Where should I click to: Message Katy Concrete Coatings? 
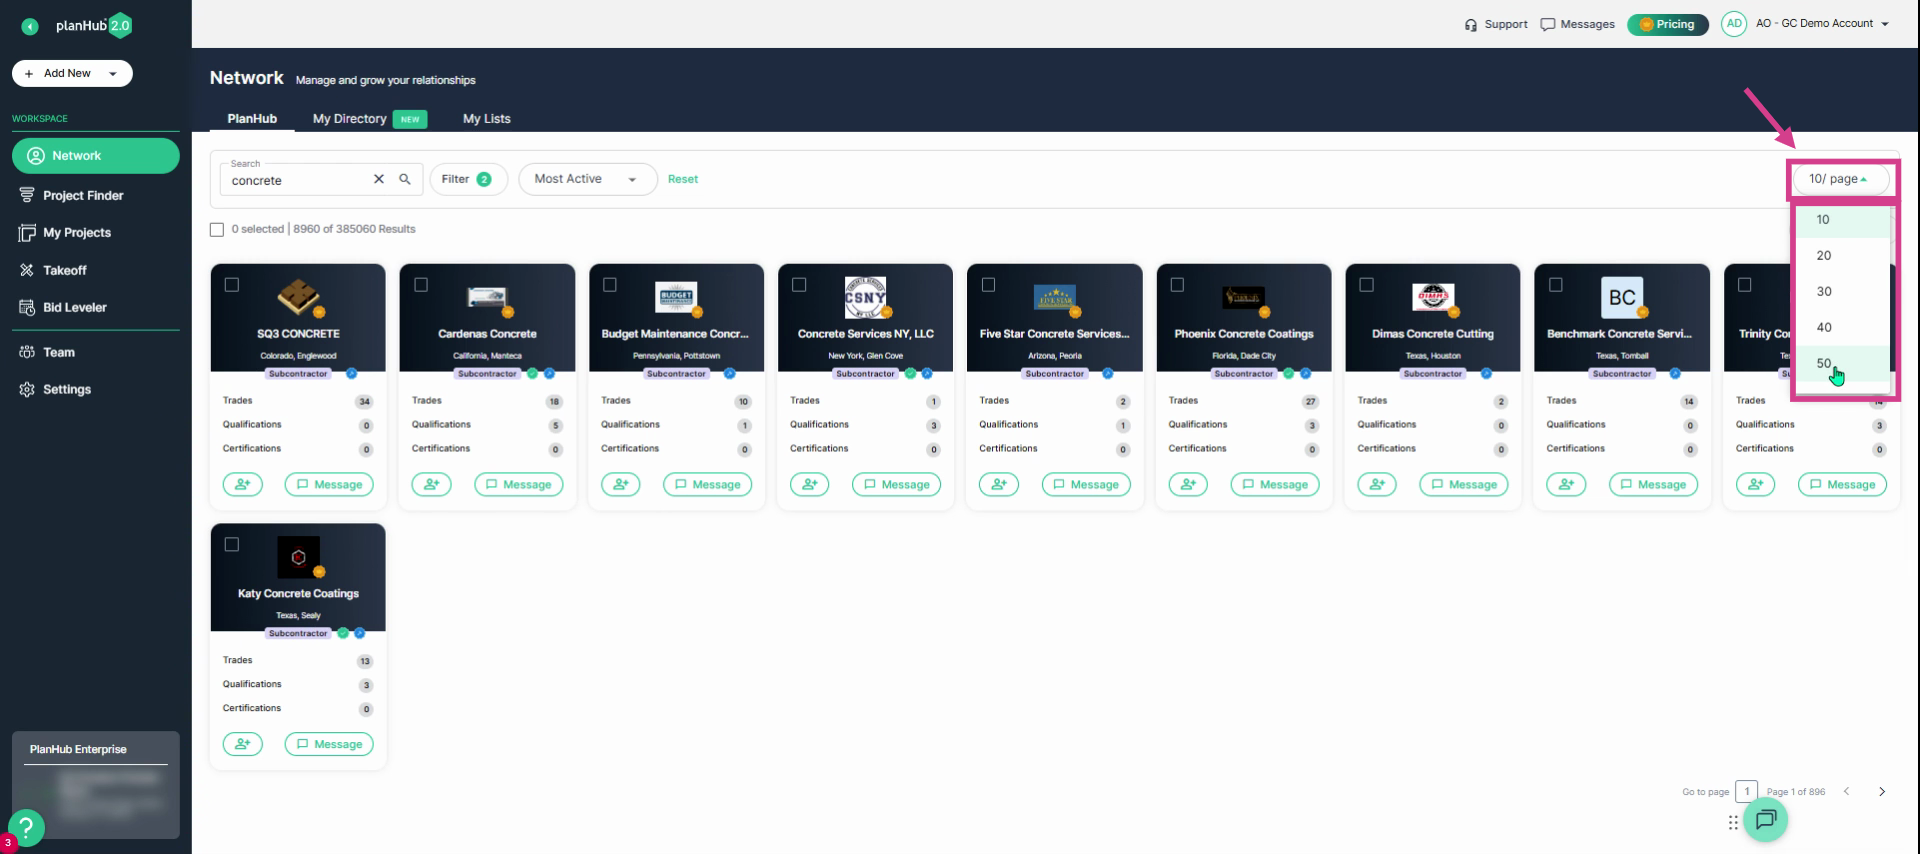point(329,744)
